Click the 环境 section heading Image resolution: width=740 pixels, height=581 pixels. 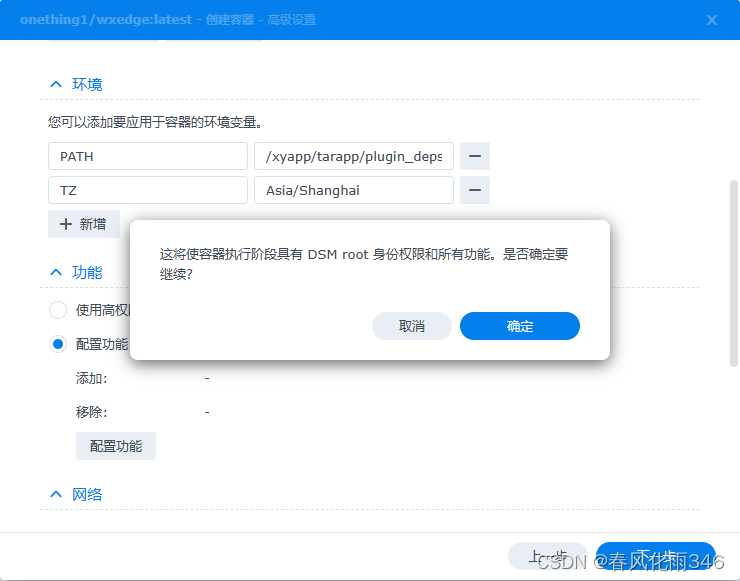87,85
